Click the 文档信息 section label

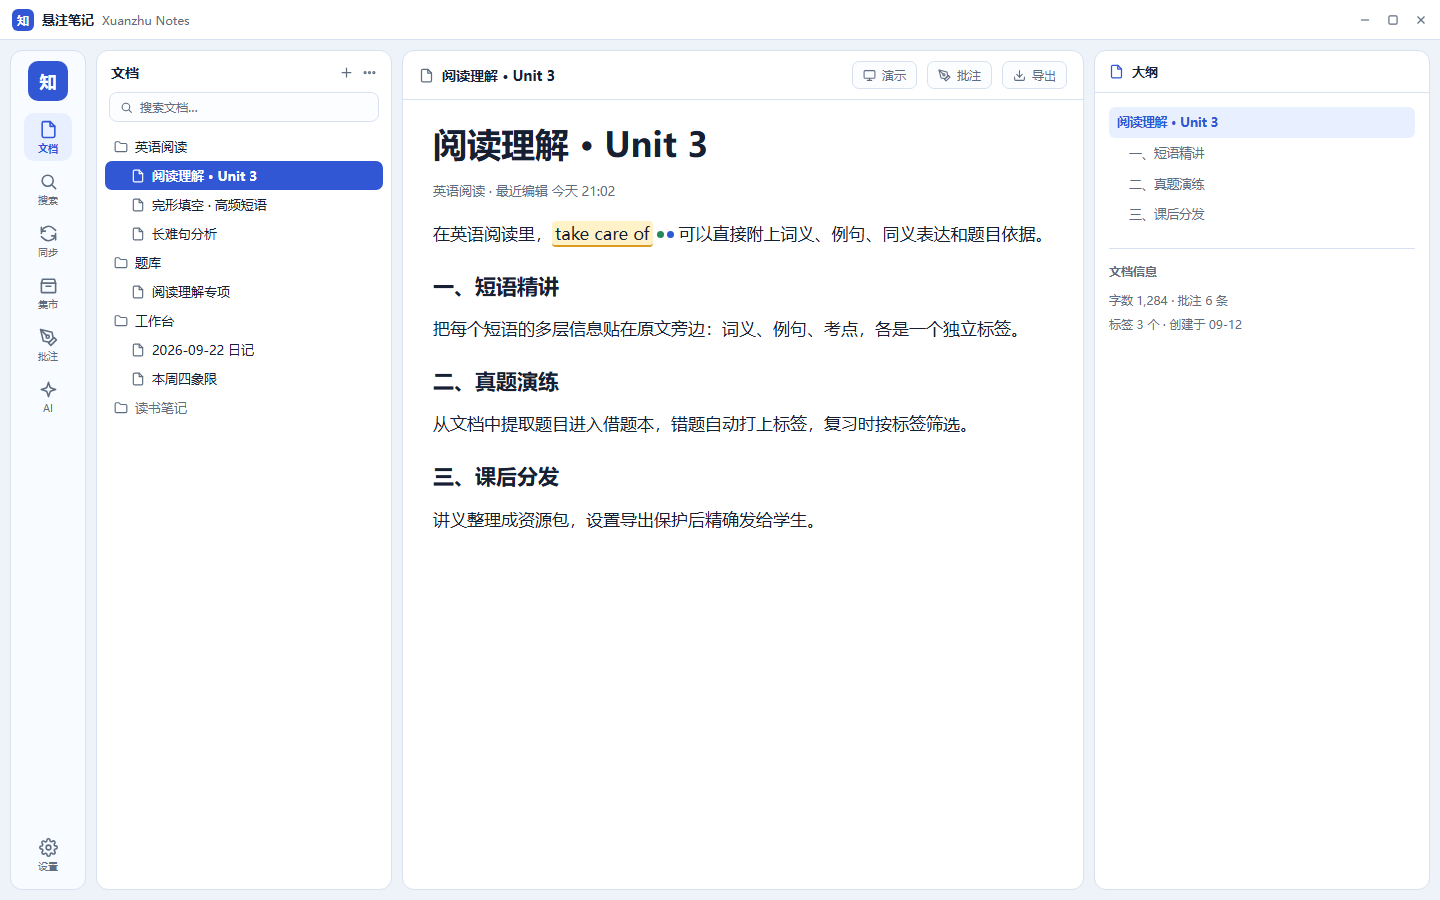(1133, 272)
